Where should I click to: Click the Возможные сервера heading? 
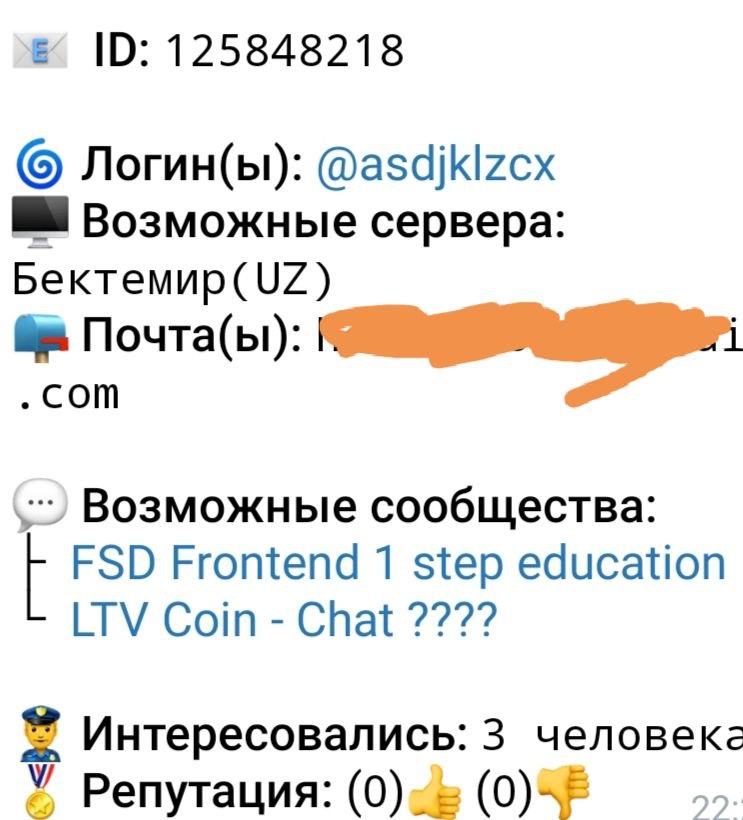pyautogui.click(x=324, y=222)
